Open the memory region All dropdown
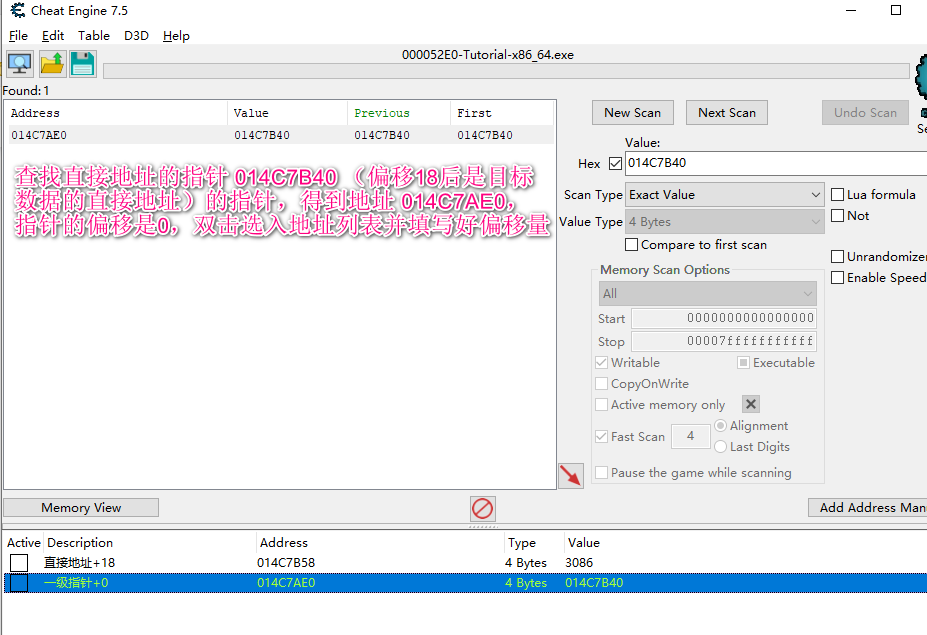Viewport: 927px width, 635px height. (x=708, y=293)
